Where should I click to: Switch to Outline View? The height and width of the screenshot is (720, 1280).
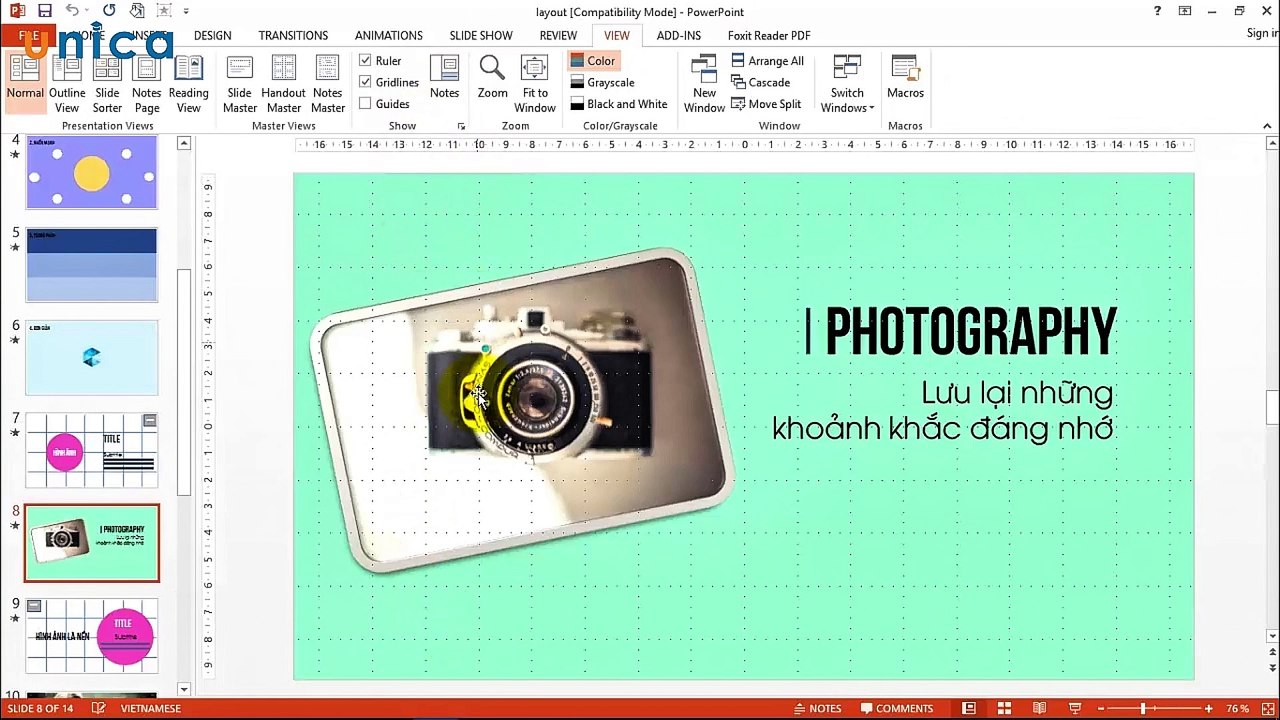coord(67,84)
